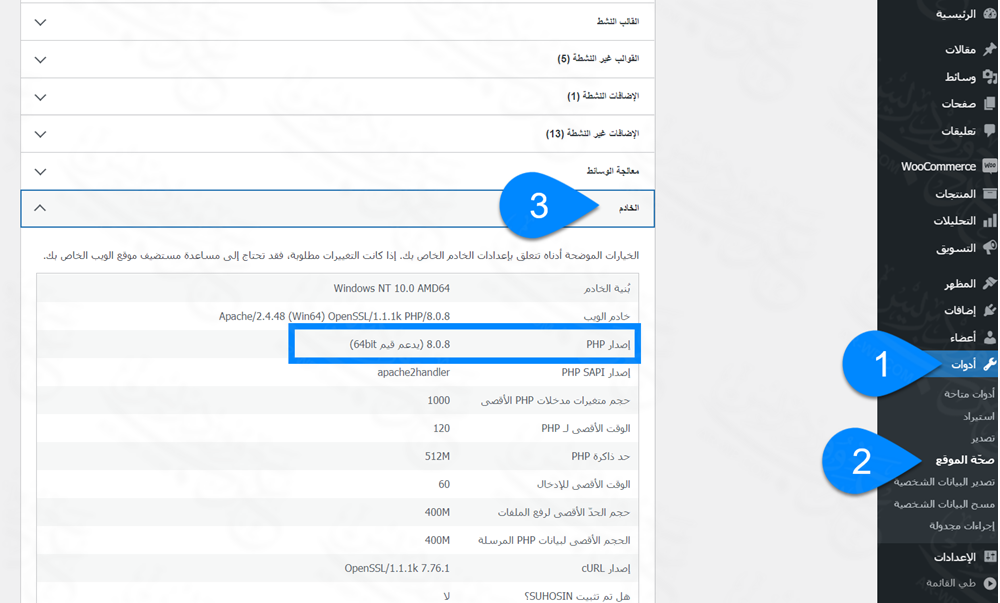
Task: Open the صفحات menu item
Action: point(959,103)
